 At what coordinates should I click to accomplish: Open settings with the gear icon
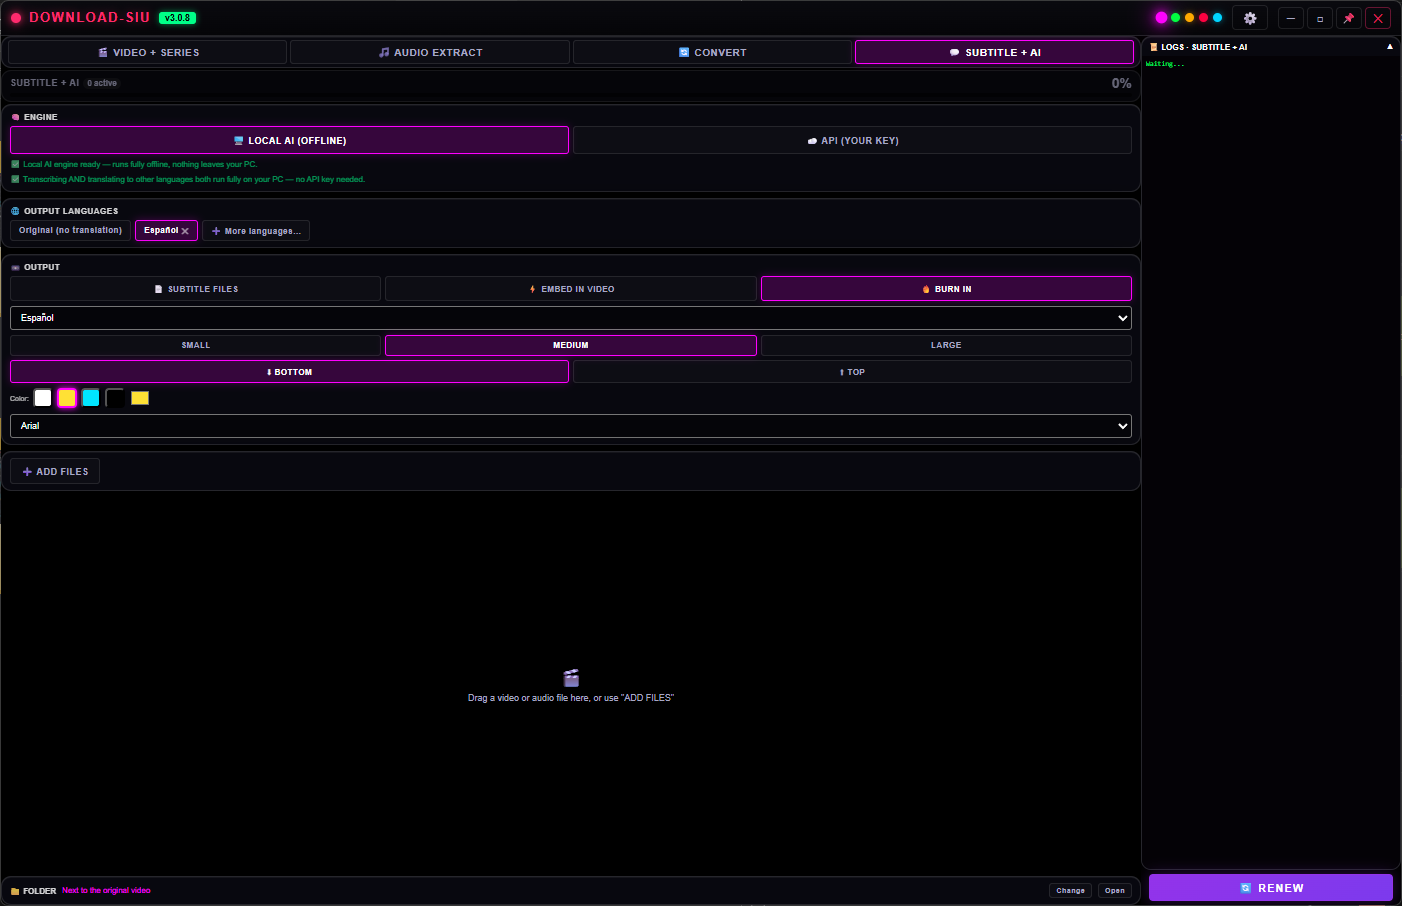click(x=1250, y=18)
